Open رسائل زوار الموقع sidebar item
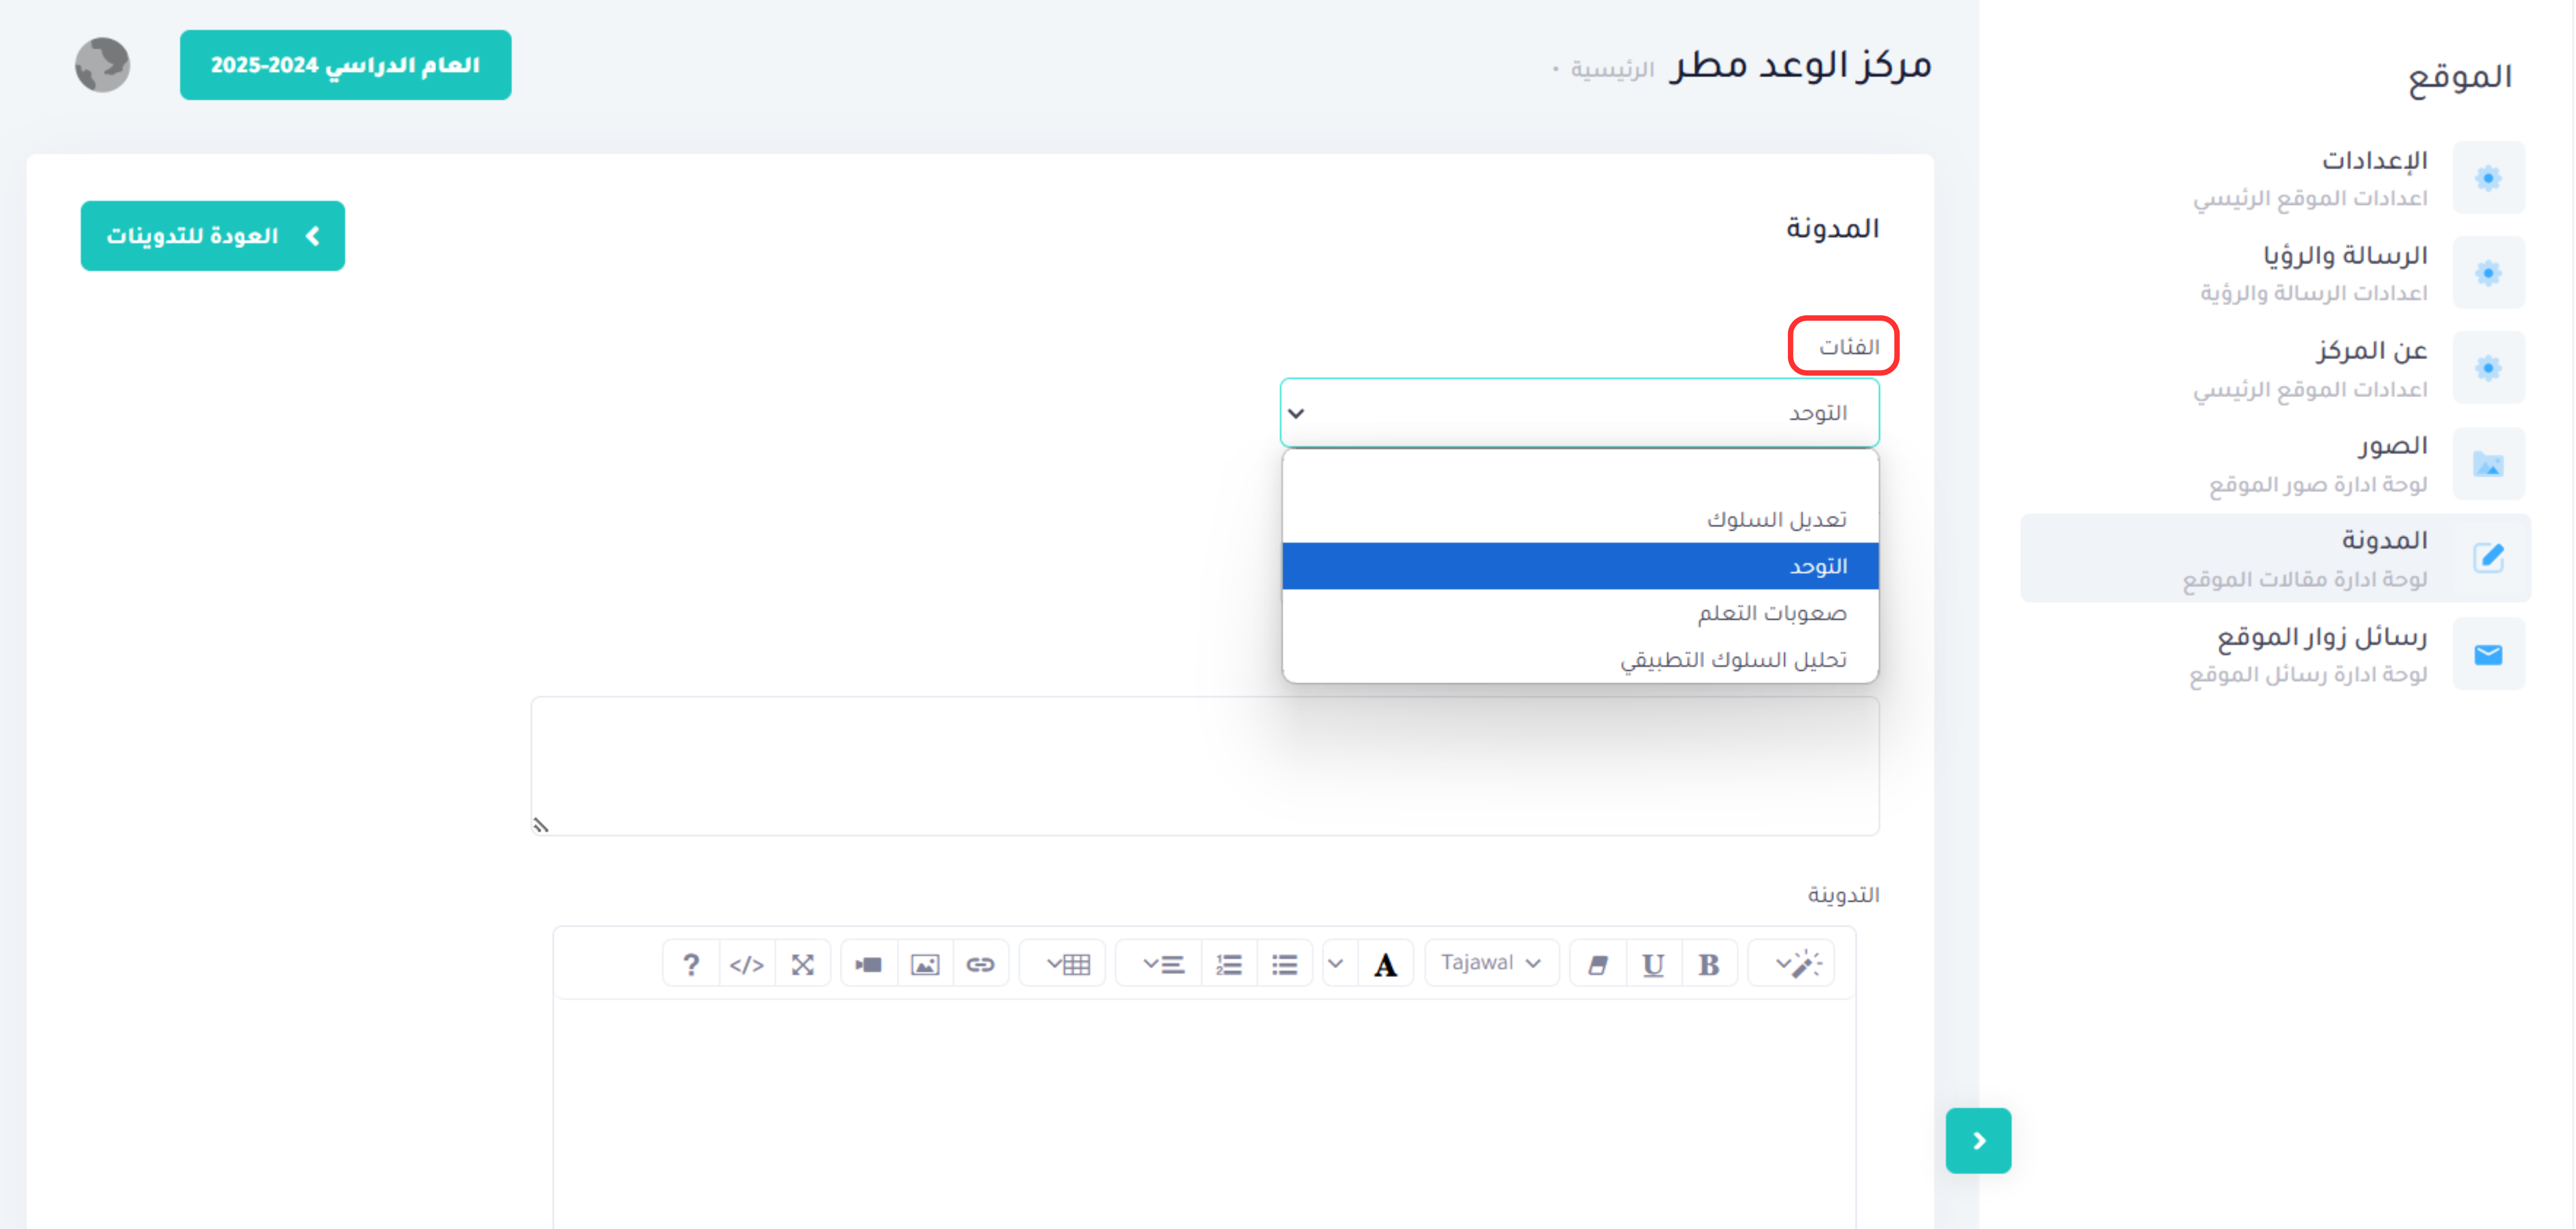Screen dimensions: 2576x1229 click(2275, 654)
